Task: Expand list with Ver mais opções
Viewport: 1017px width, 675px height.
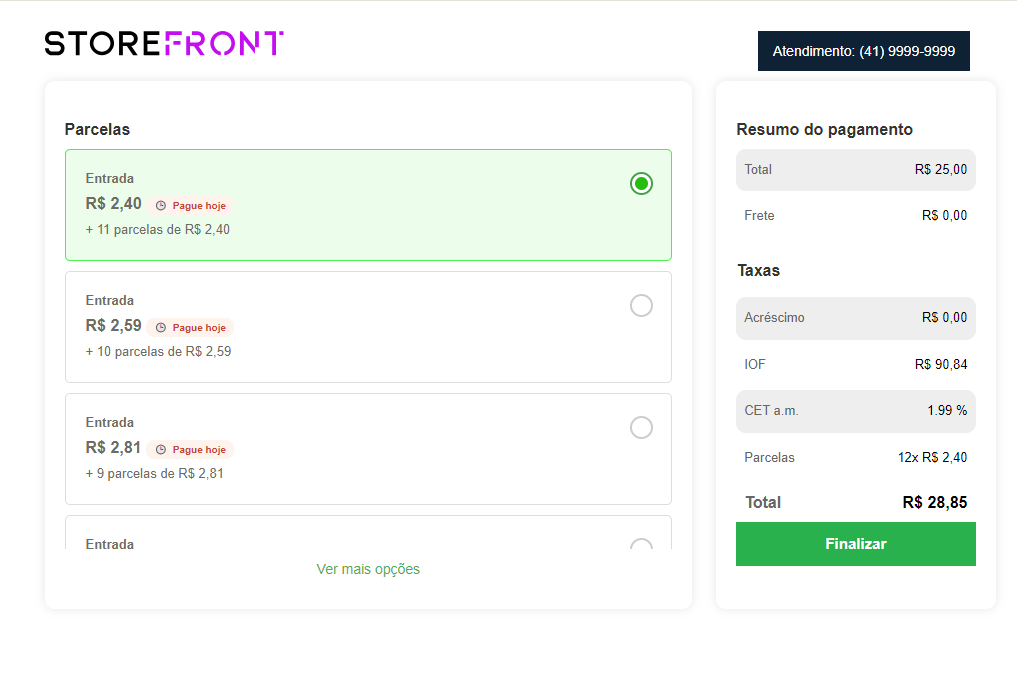Action: (368, 569)
